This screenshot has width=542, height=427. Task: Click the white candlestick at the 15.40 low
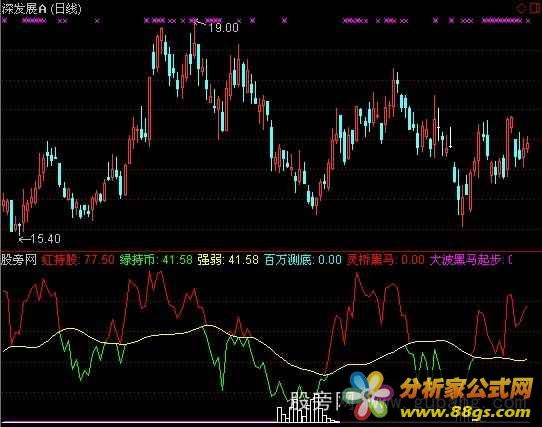pyautogui.click(x=20, y=228)
